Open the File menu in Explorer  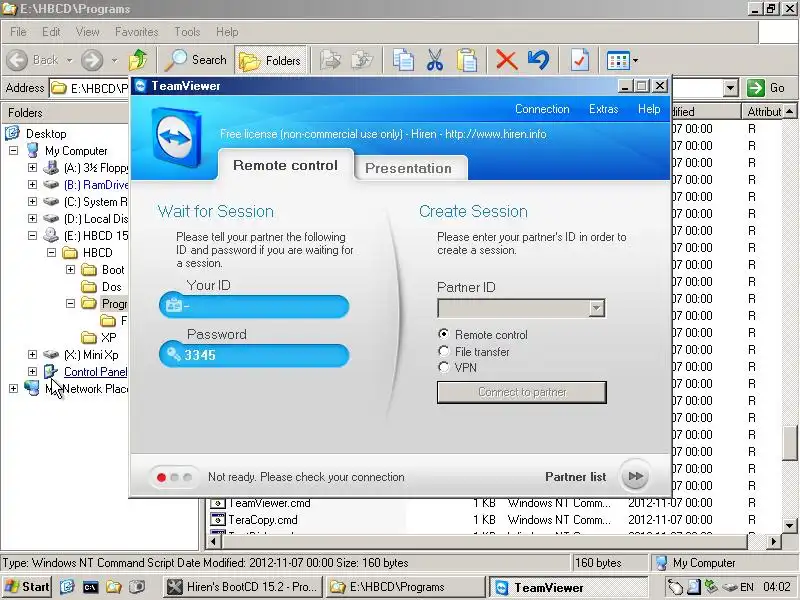point(18,32)
